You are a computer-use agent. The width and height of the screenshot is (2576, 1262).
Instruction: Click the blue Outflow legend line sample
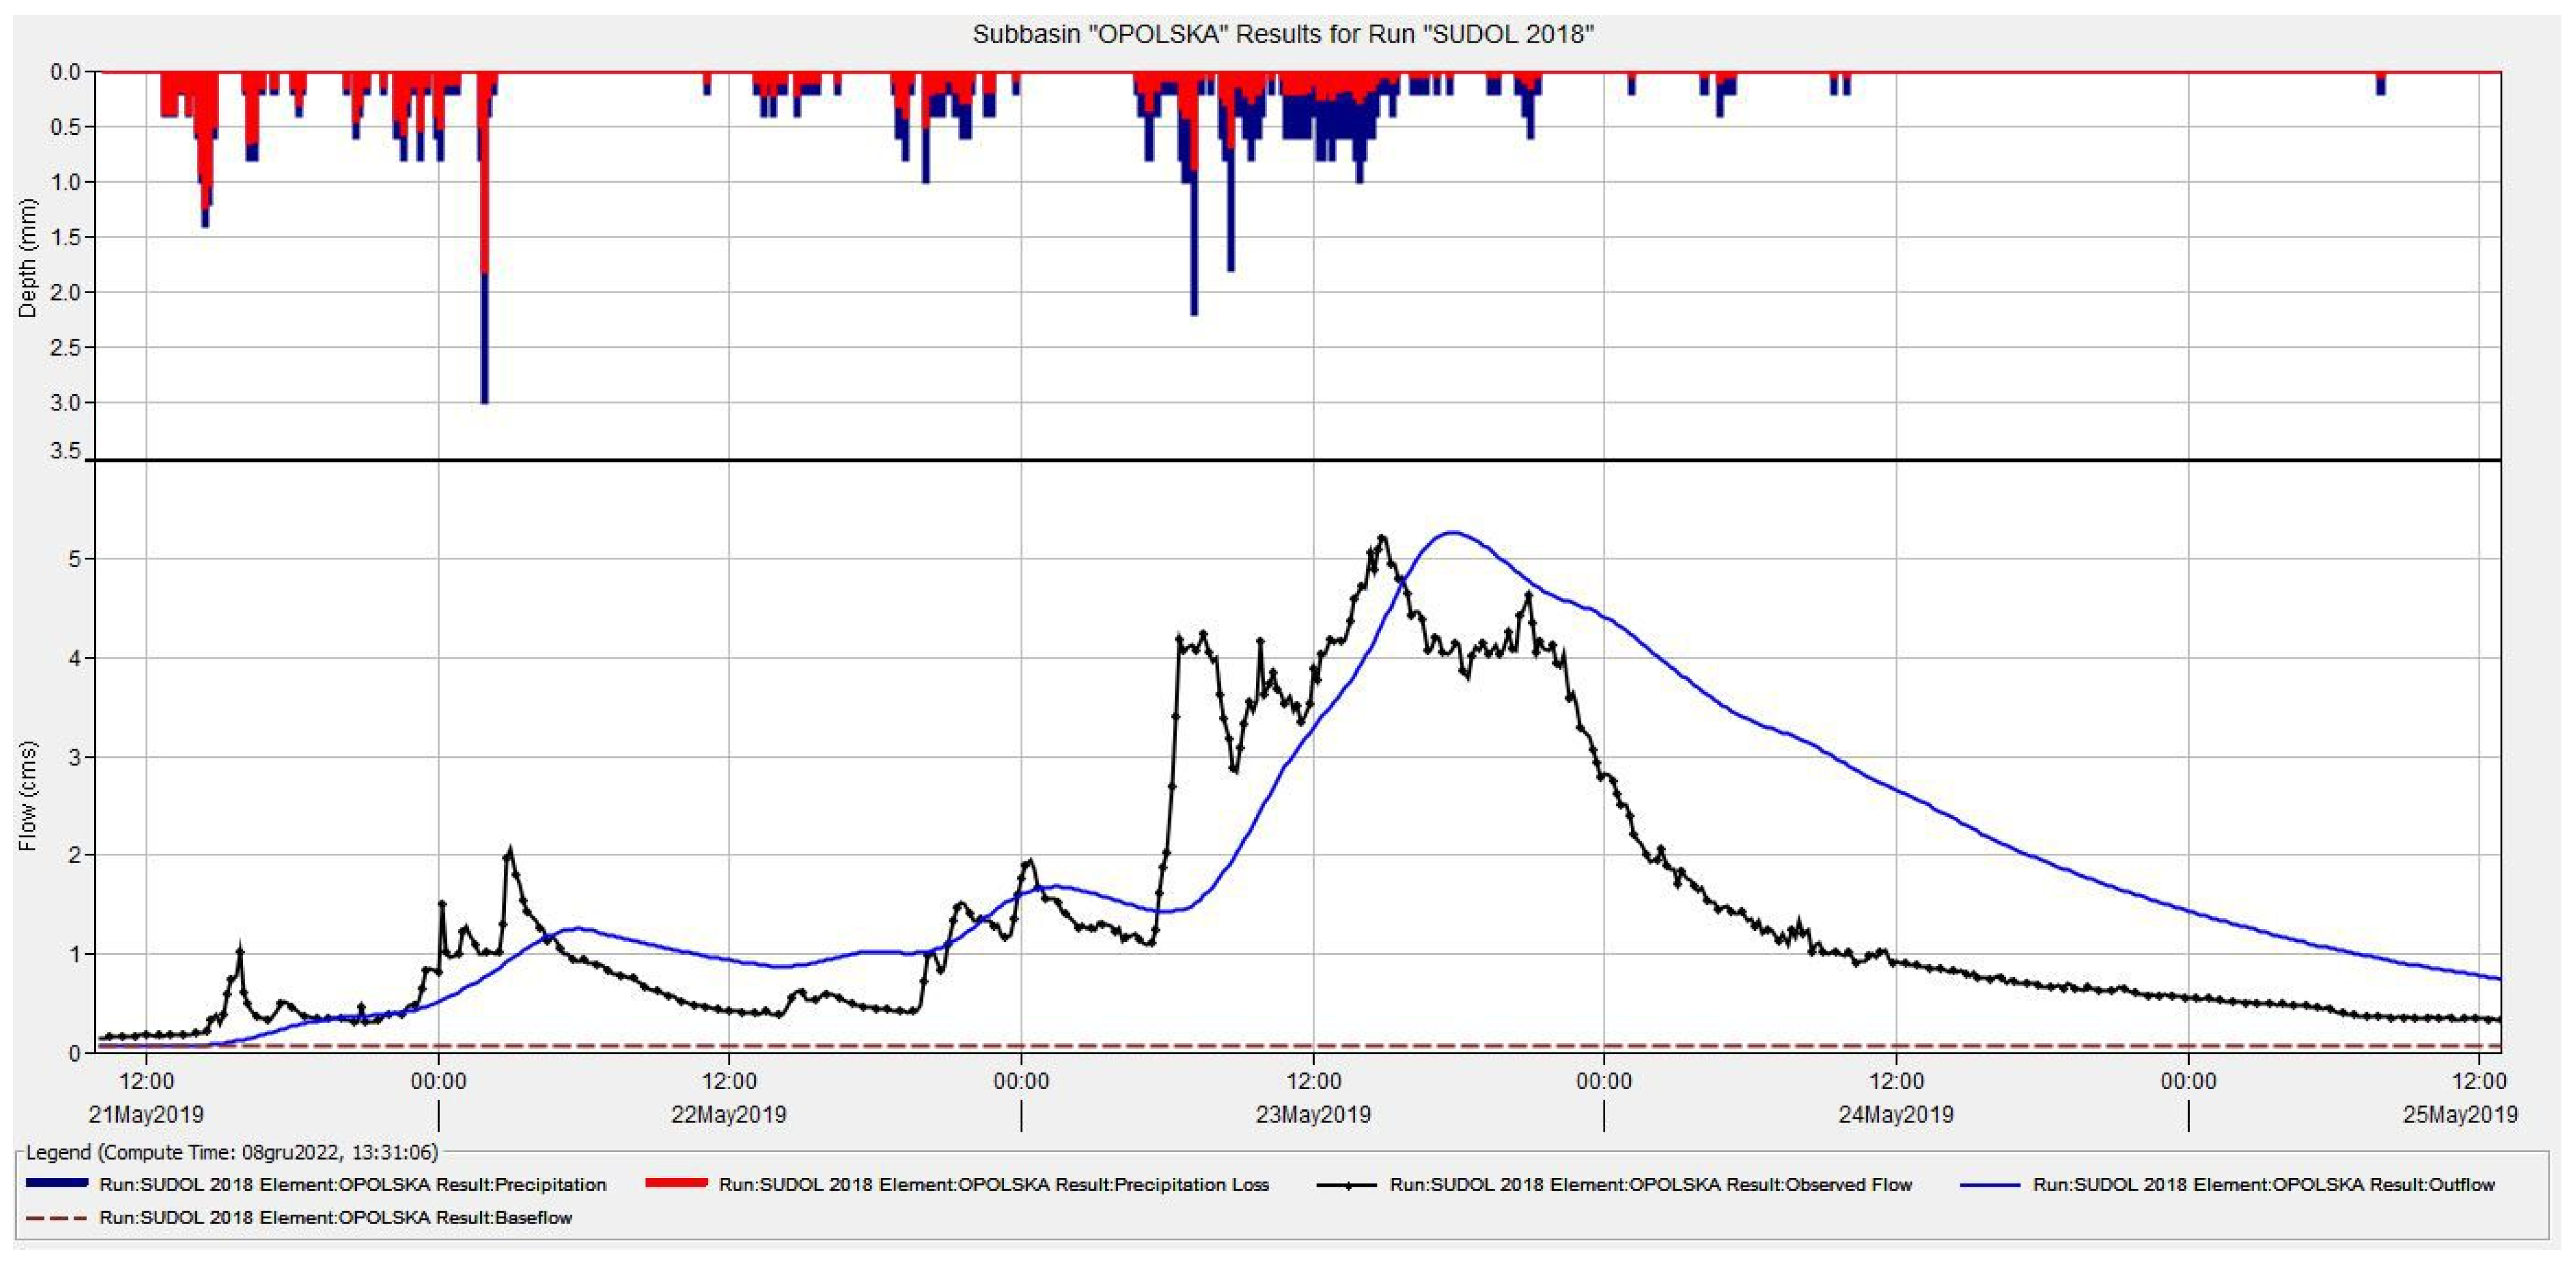pyautogui.click(x=1990, y=1185)
